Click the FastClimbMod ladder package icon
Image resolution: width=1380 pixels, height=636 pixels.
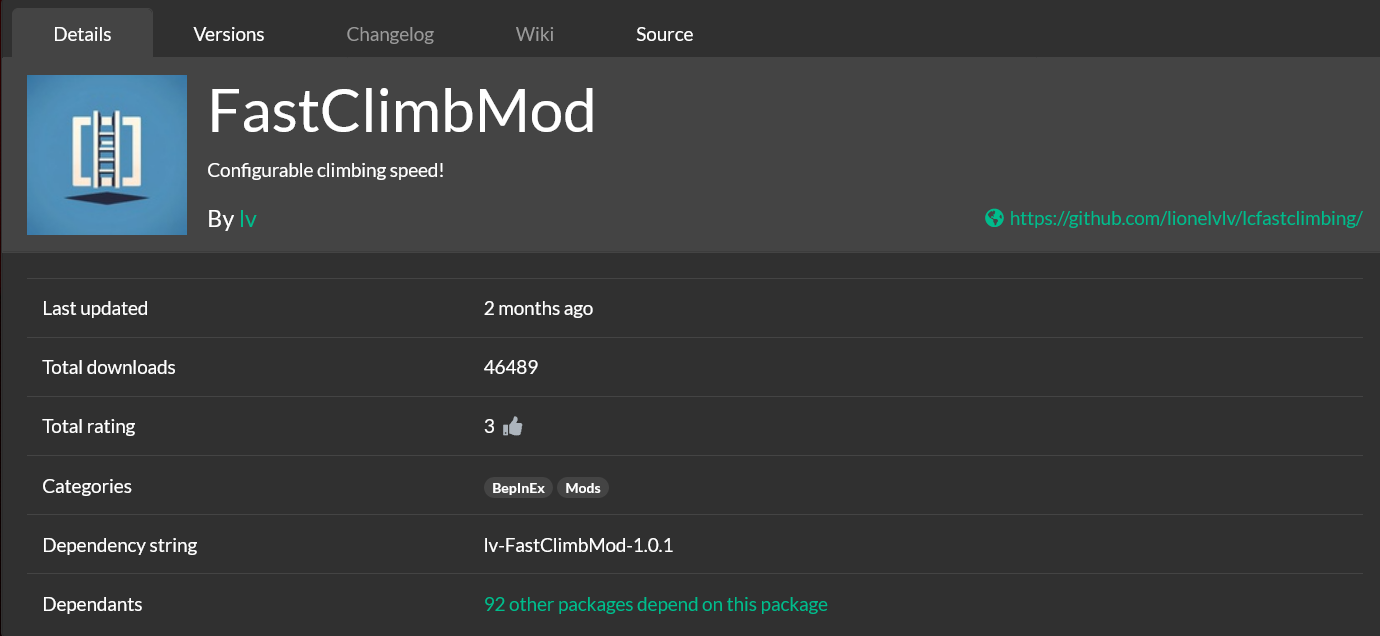pos(107,155)
